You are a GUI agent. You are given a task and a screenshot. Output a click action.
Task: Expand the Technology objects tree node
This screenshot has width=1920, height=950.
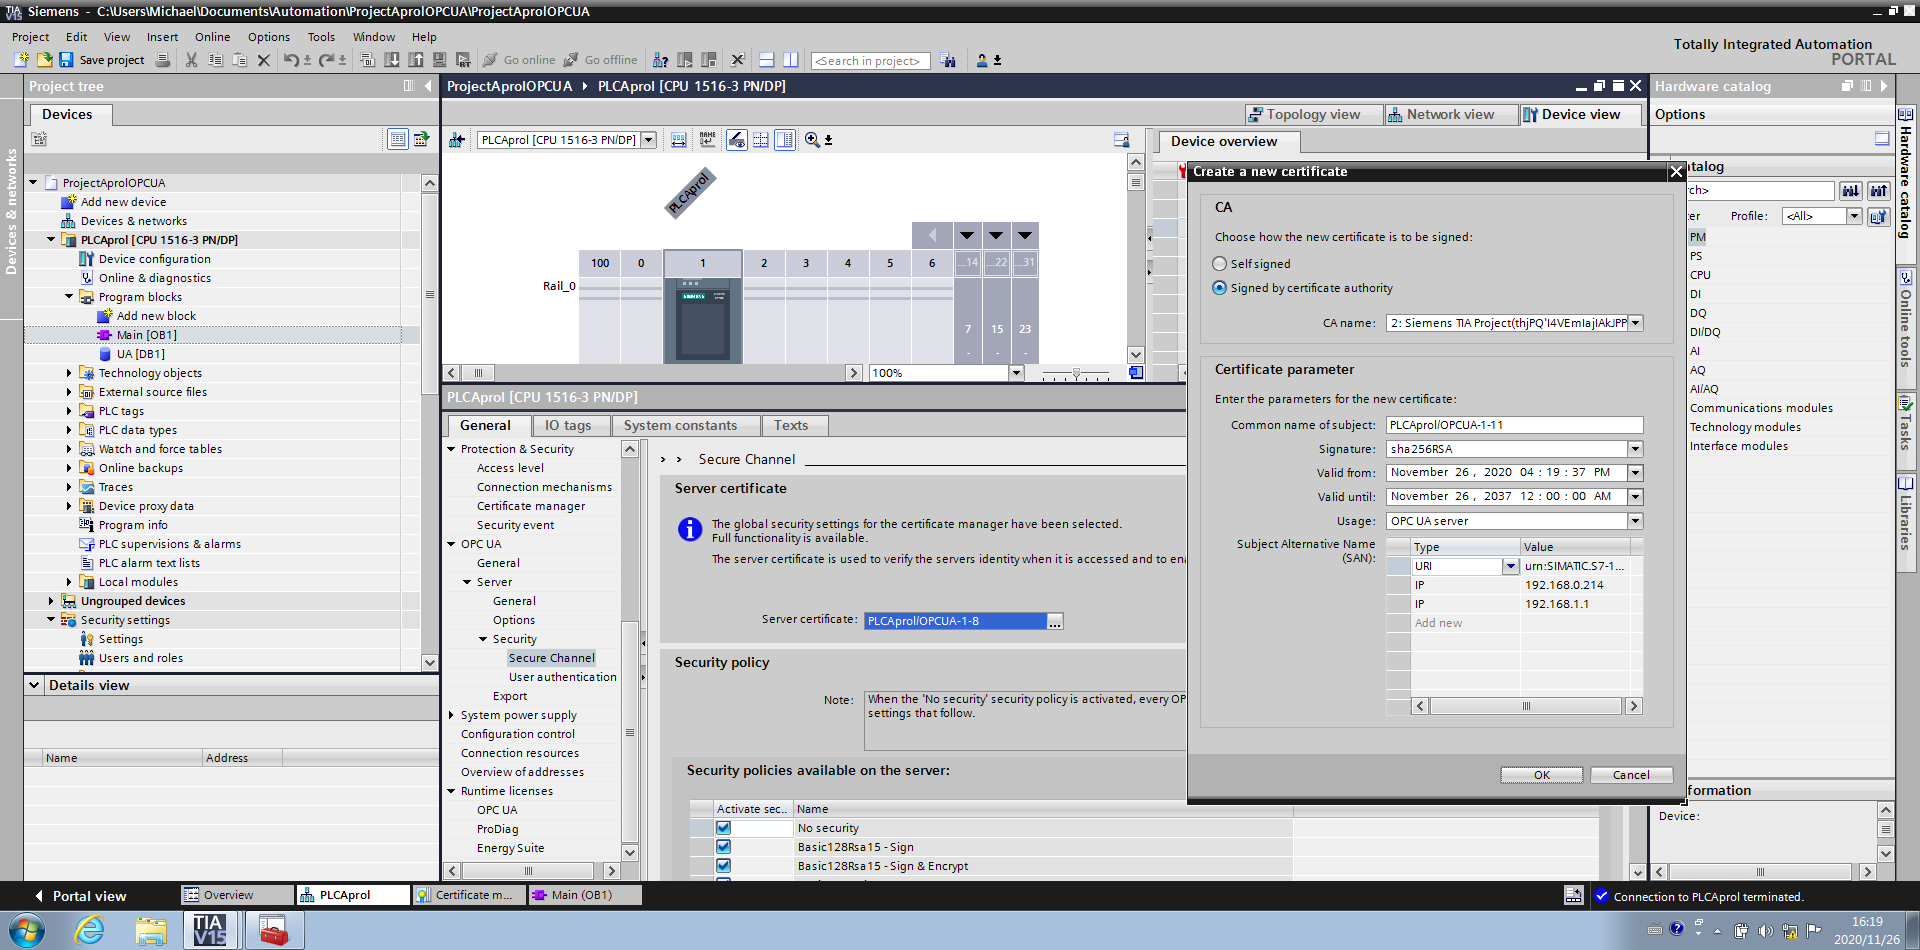(x=69, y=373)
